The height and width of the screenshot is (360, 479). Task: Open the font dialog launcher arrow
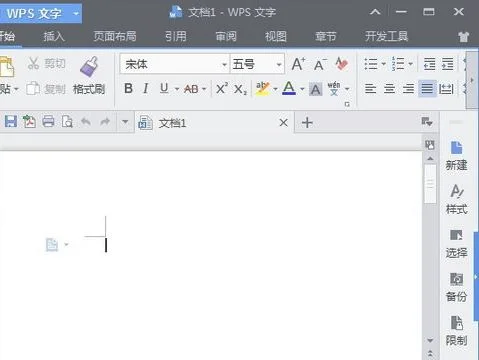347,104
